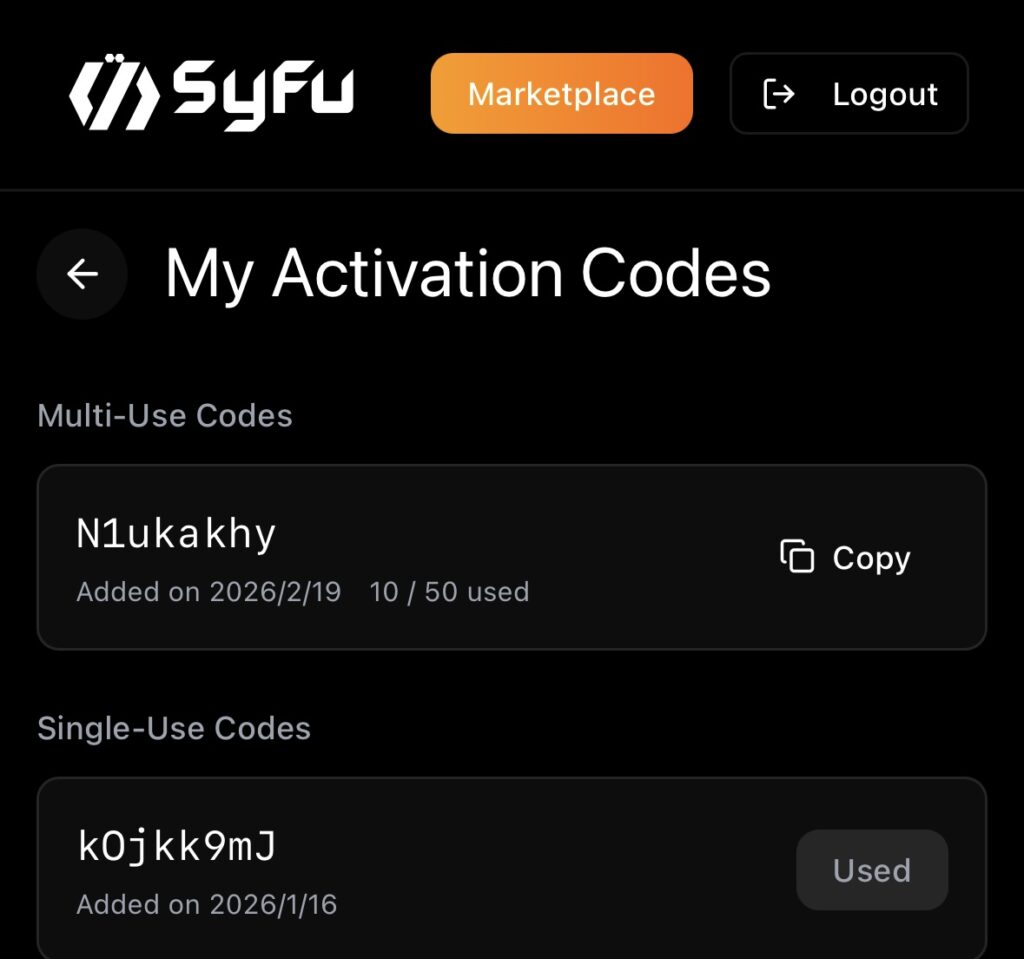Click the SyFu wordmark text
The image size is (1024, 959).
[x=264, y=93]
